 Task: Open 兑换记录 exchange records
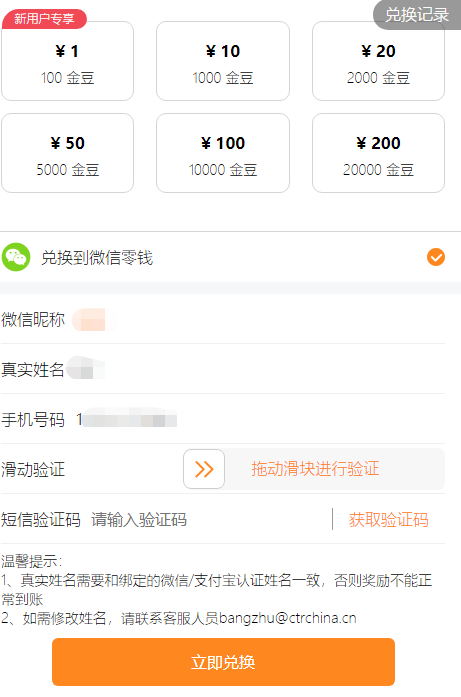(x=417, y=15)
